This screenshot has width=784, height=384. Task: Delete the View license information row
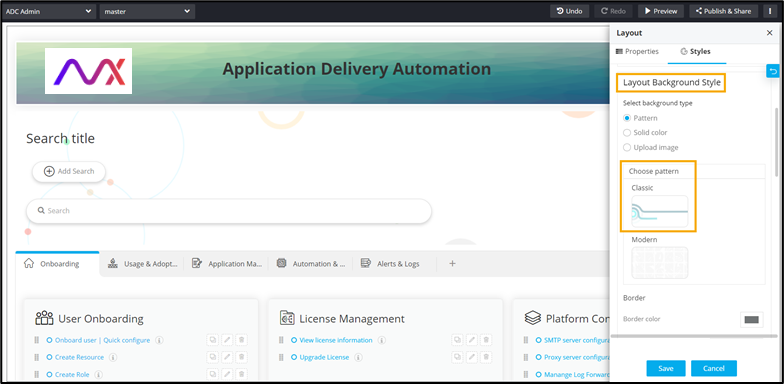(x=486, y=340)
